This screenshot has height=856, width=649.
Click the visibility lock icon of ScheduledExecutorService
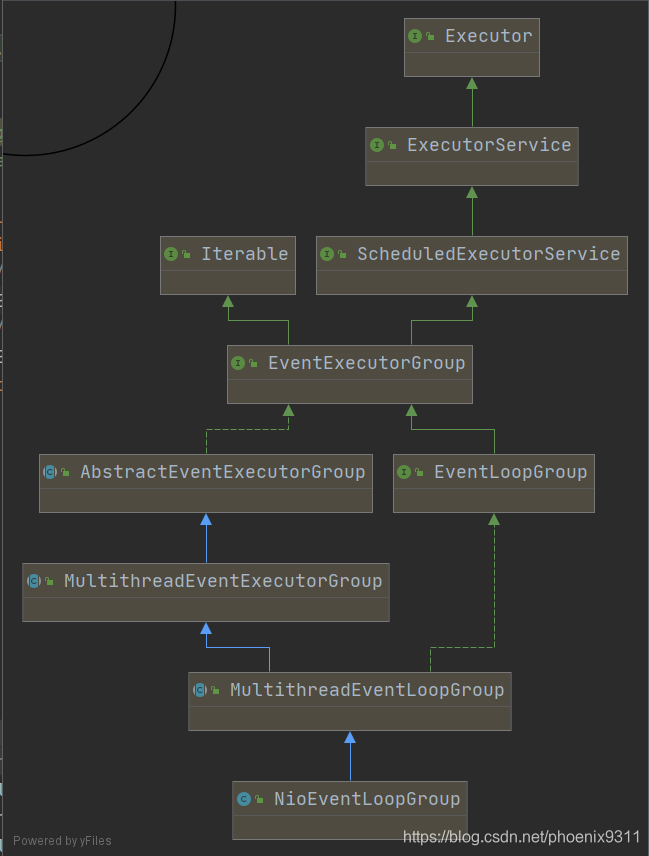pyautogui.click(x=342, y=254)
